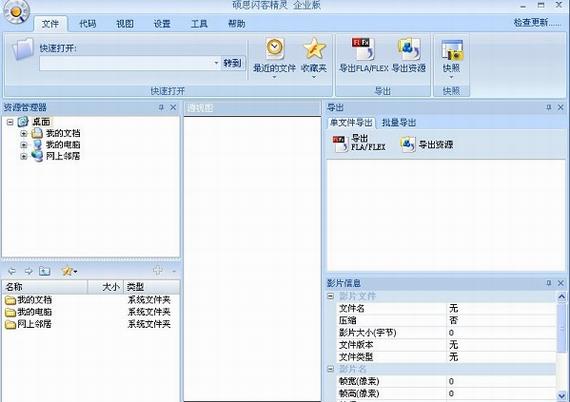Expand the 我的文档 tree node
This screenshot has height=402, width=570.
pyautogui.click(x=24, y=133)
